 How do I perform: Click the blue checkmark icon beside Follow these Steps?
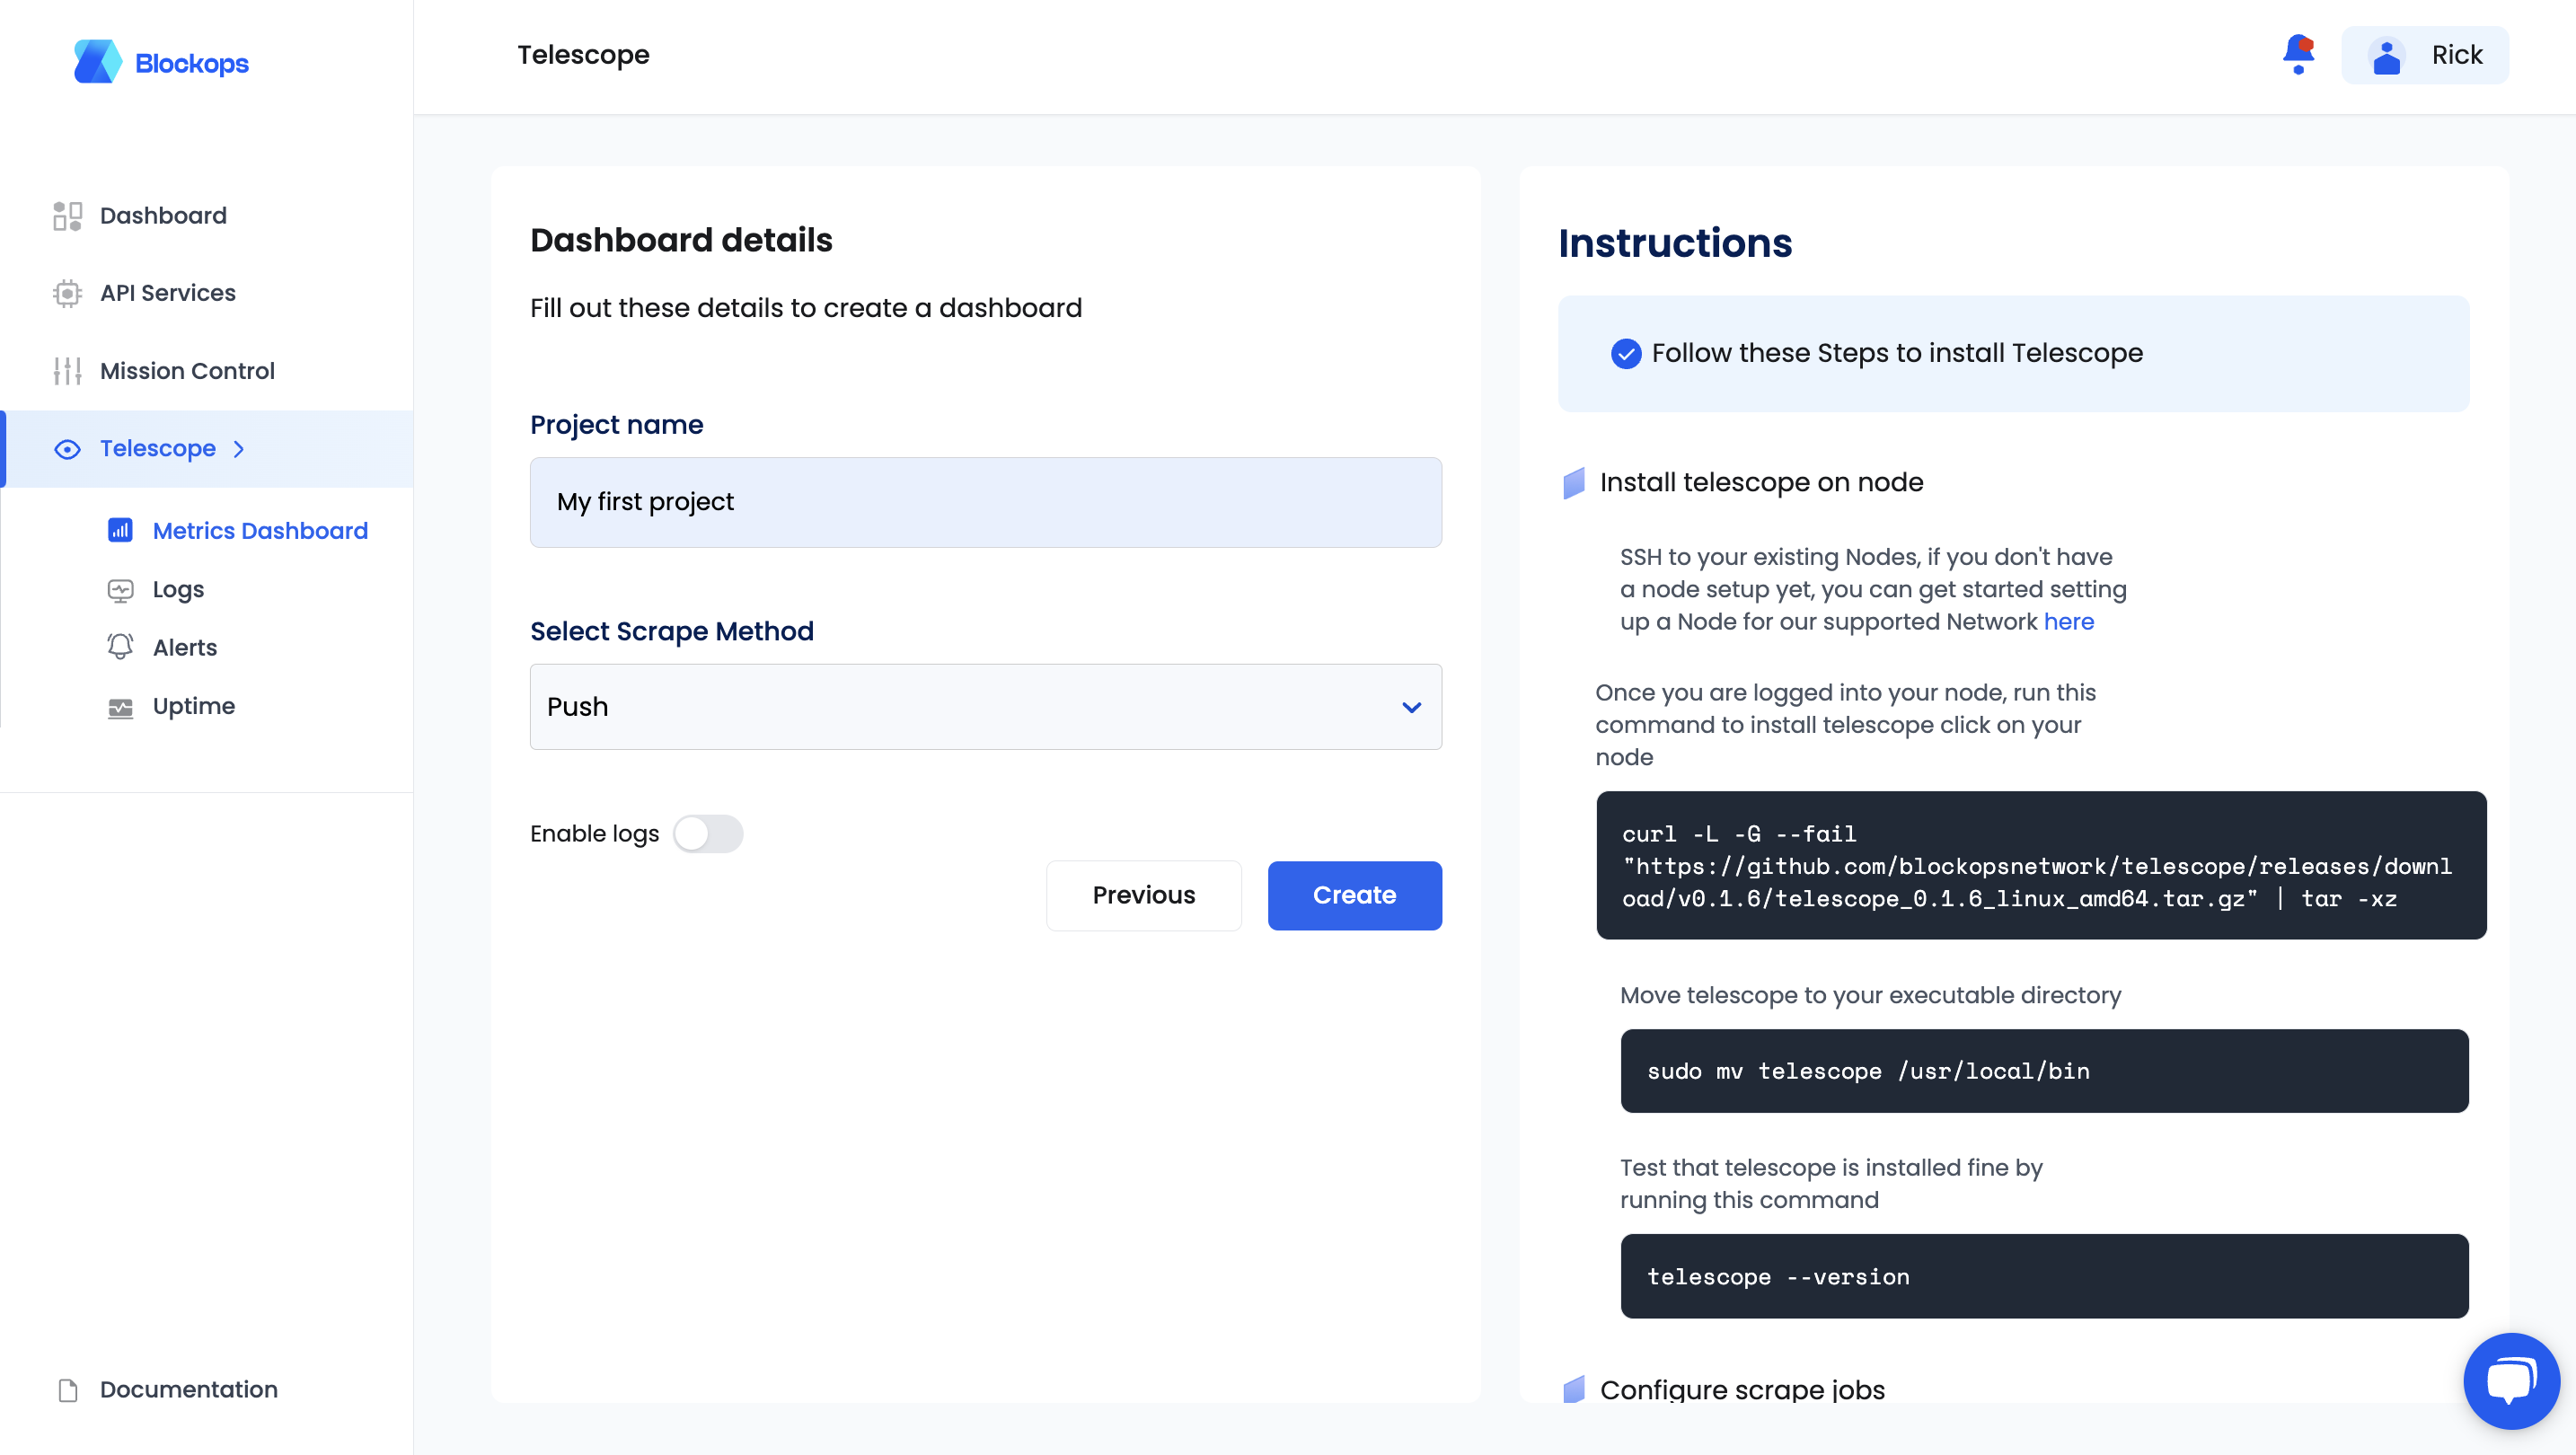pos(1626,353)
